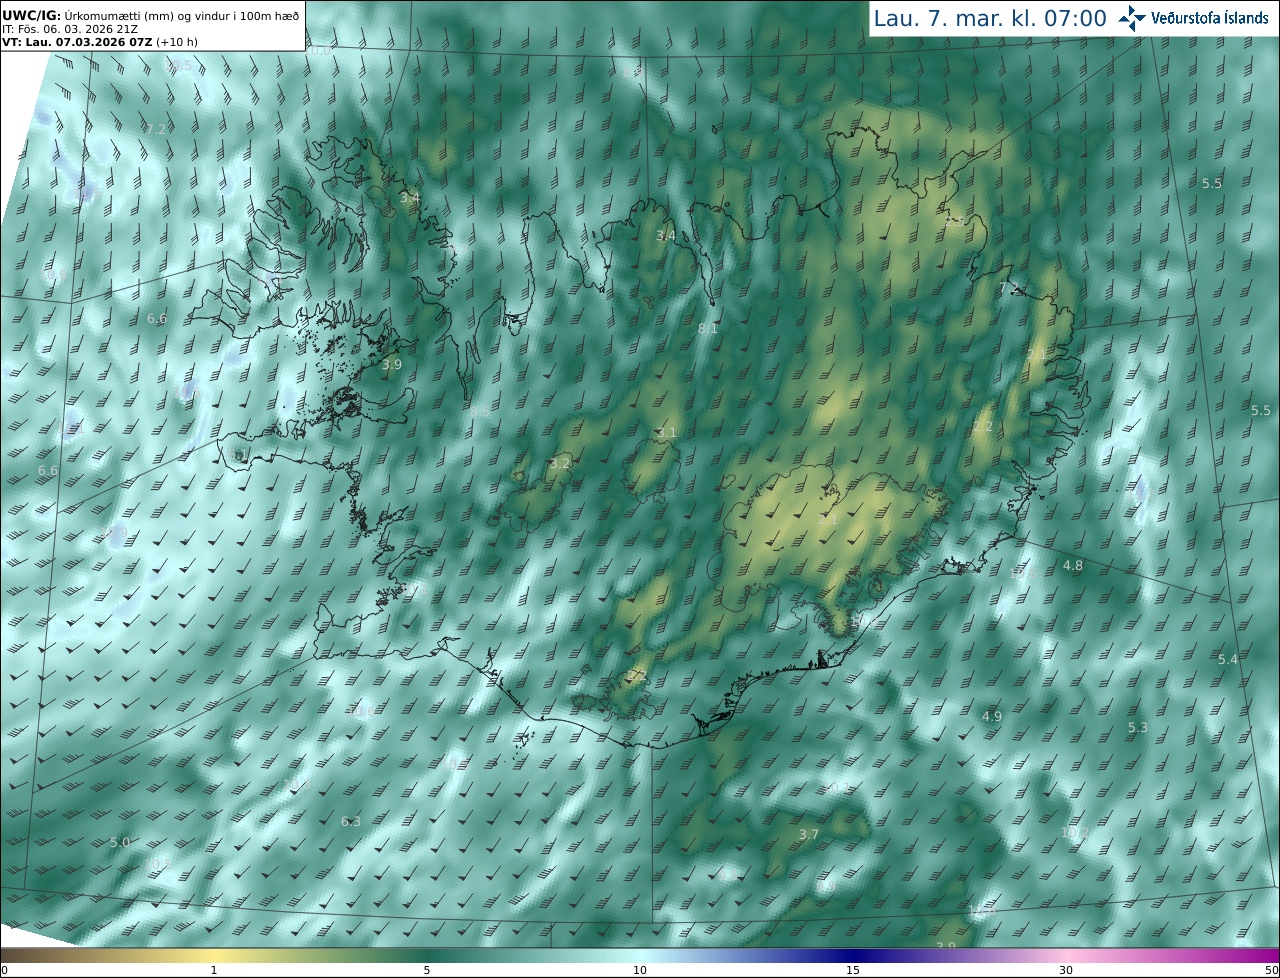The height and width of the screenshot is (978, 1280).
Task: Click the dark blue colour near scale value 15
Action: click(x=853, y=956)
